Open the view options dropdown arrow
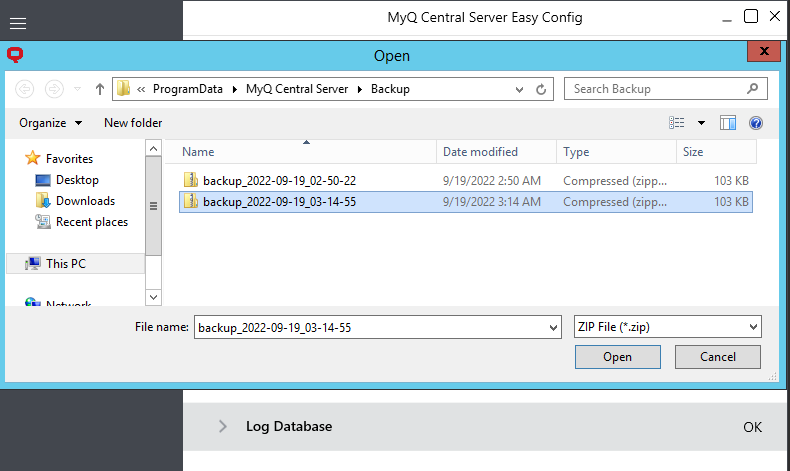The image size is (790, 471). (x=701, y=123)
